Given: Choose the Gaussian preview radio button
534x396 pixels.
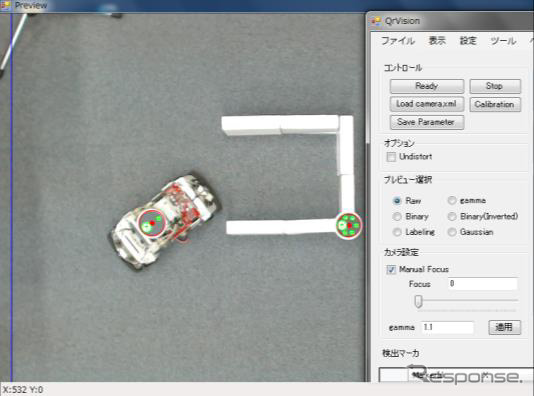Looking at the screenshot, I should 452,232.
